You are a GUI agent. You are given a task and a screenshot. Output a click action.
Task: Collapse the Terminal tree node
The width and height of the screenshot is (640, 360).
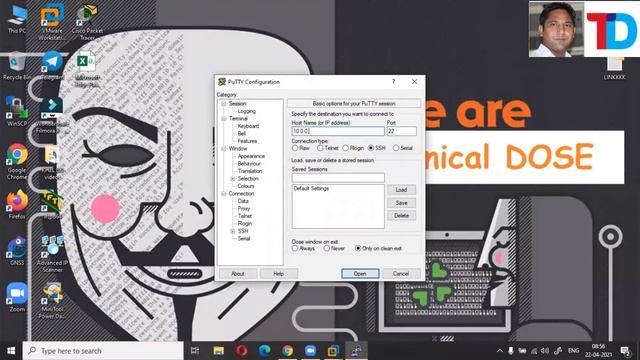tap(224, 119)
